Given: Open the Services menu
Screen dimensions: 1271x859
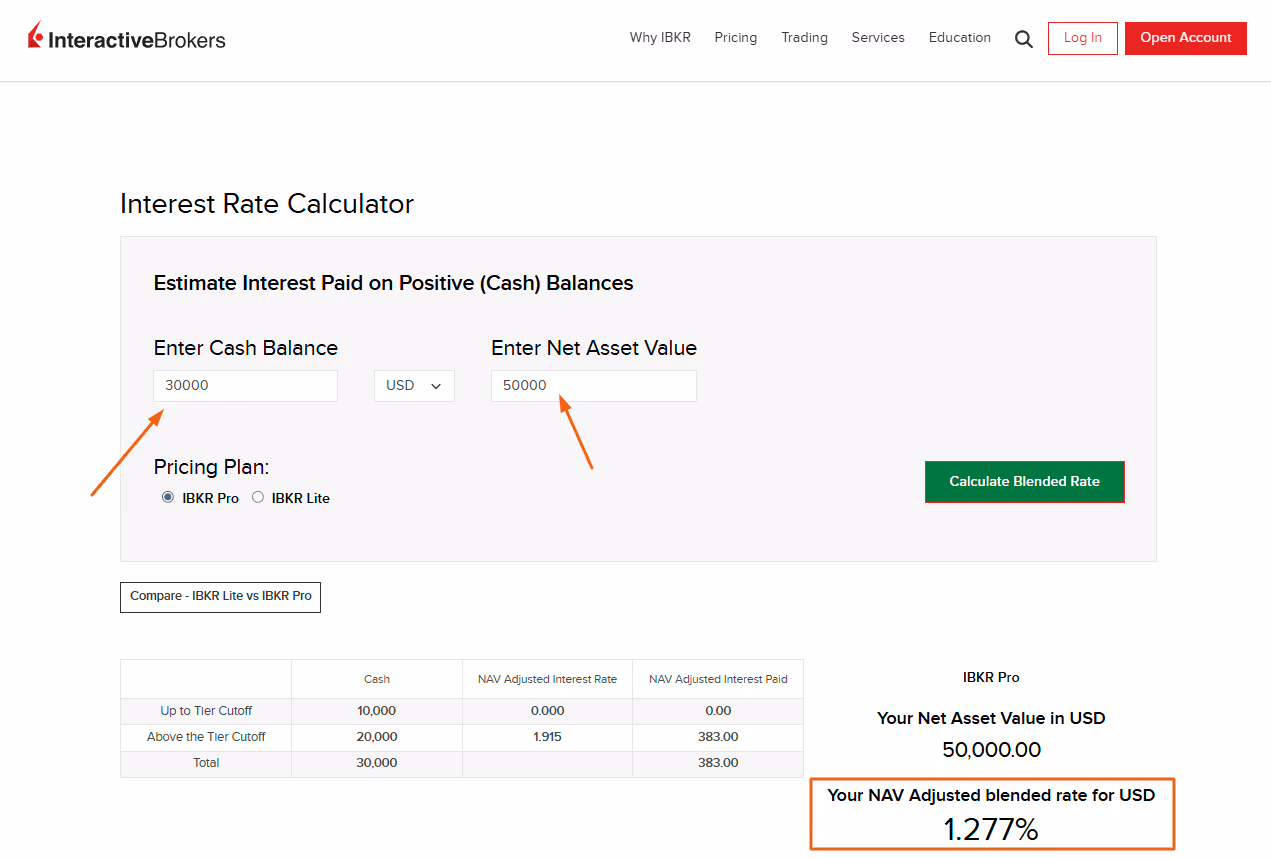Looking at the screenshot, I should point(878,38).
